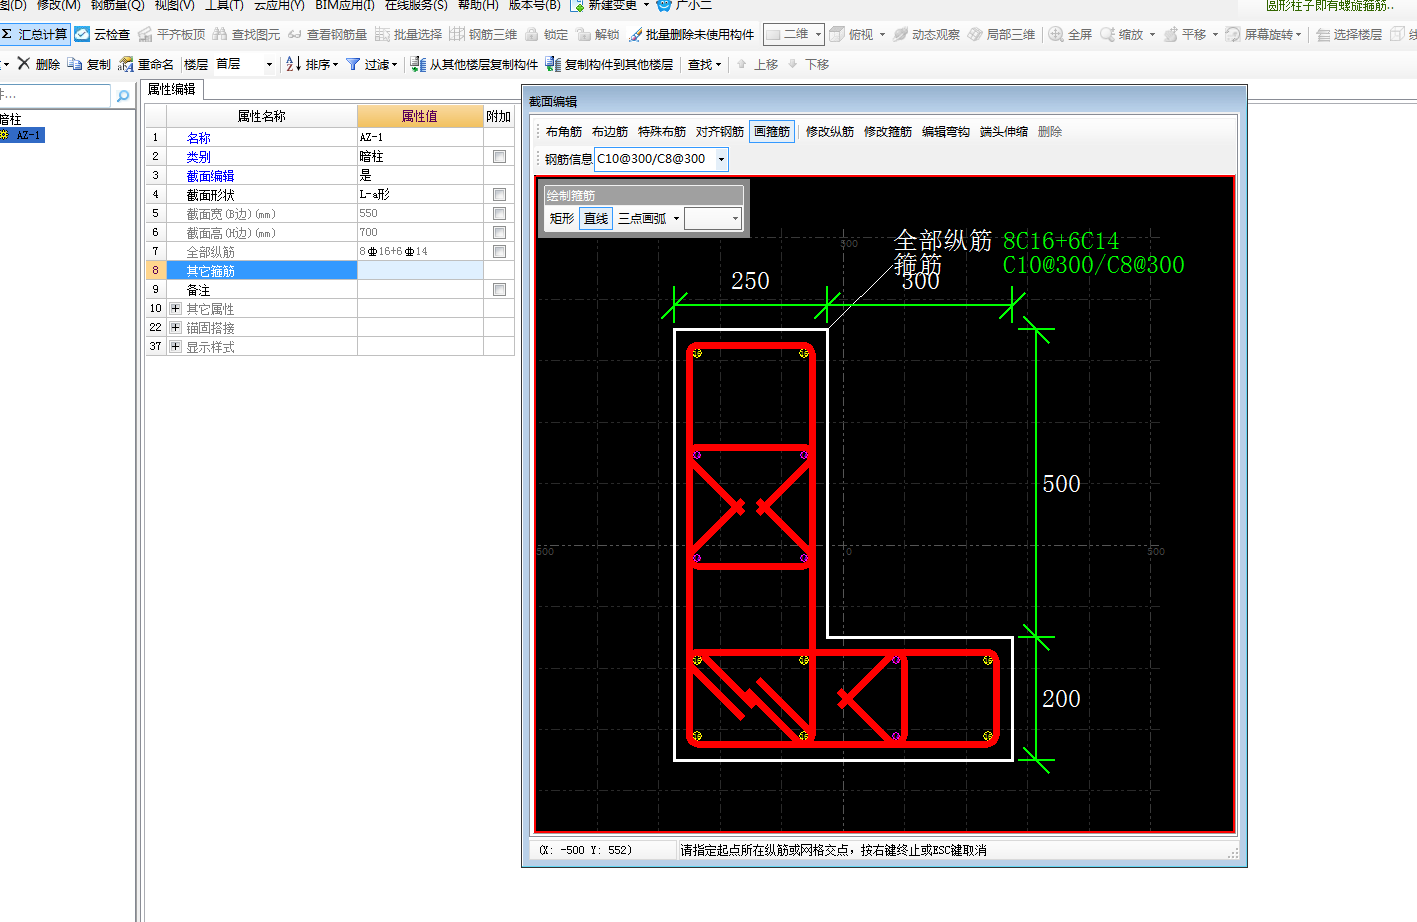This screenshot has width=1417, height=922.
Task: Click the 钢筋三维 icon
Action: pyautogui.click(x=457, y=34)
